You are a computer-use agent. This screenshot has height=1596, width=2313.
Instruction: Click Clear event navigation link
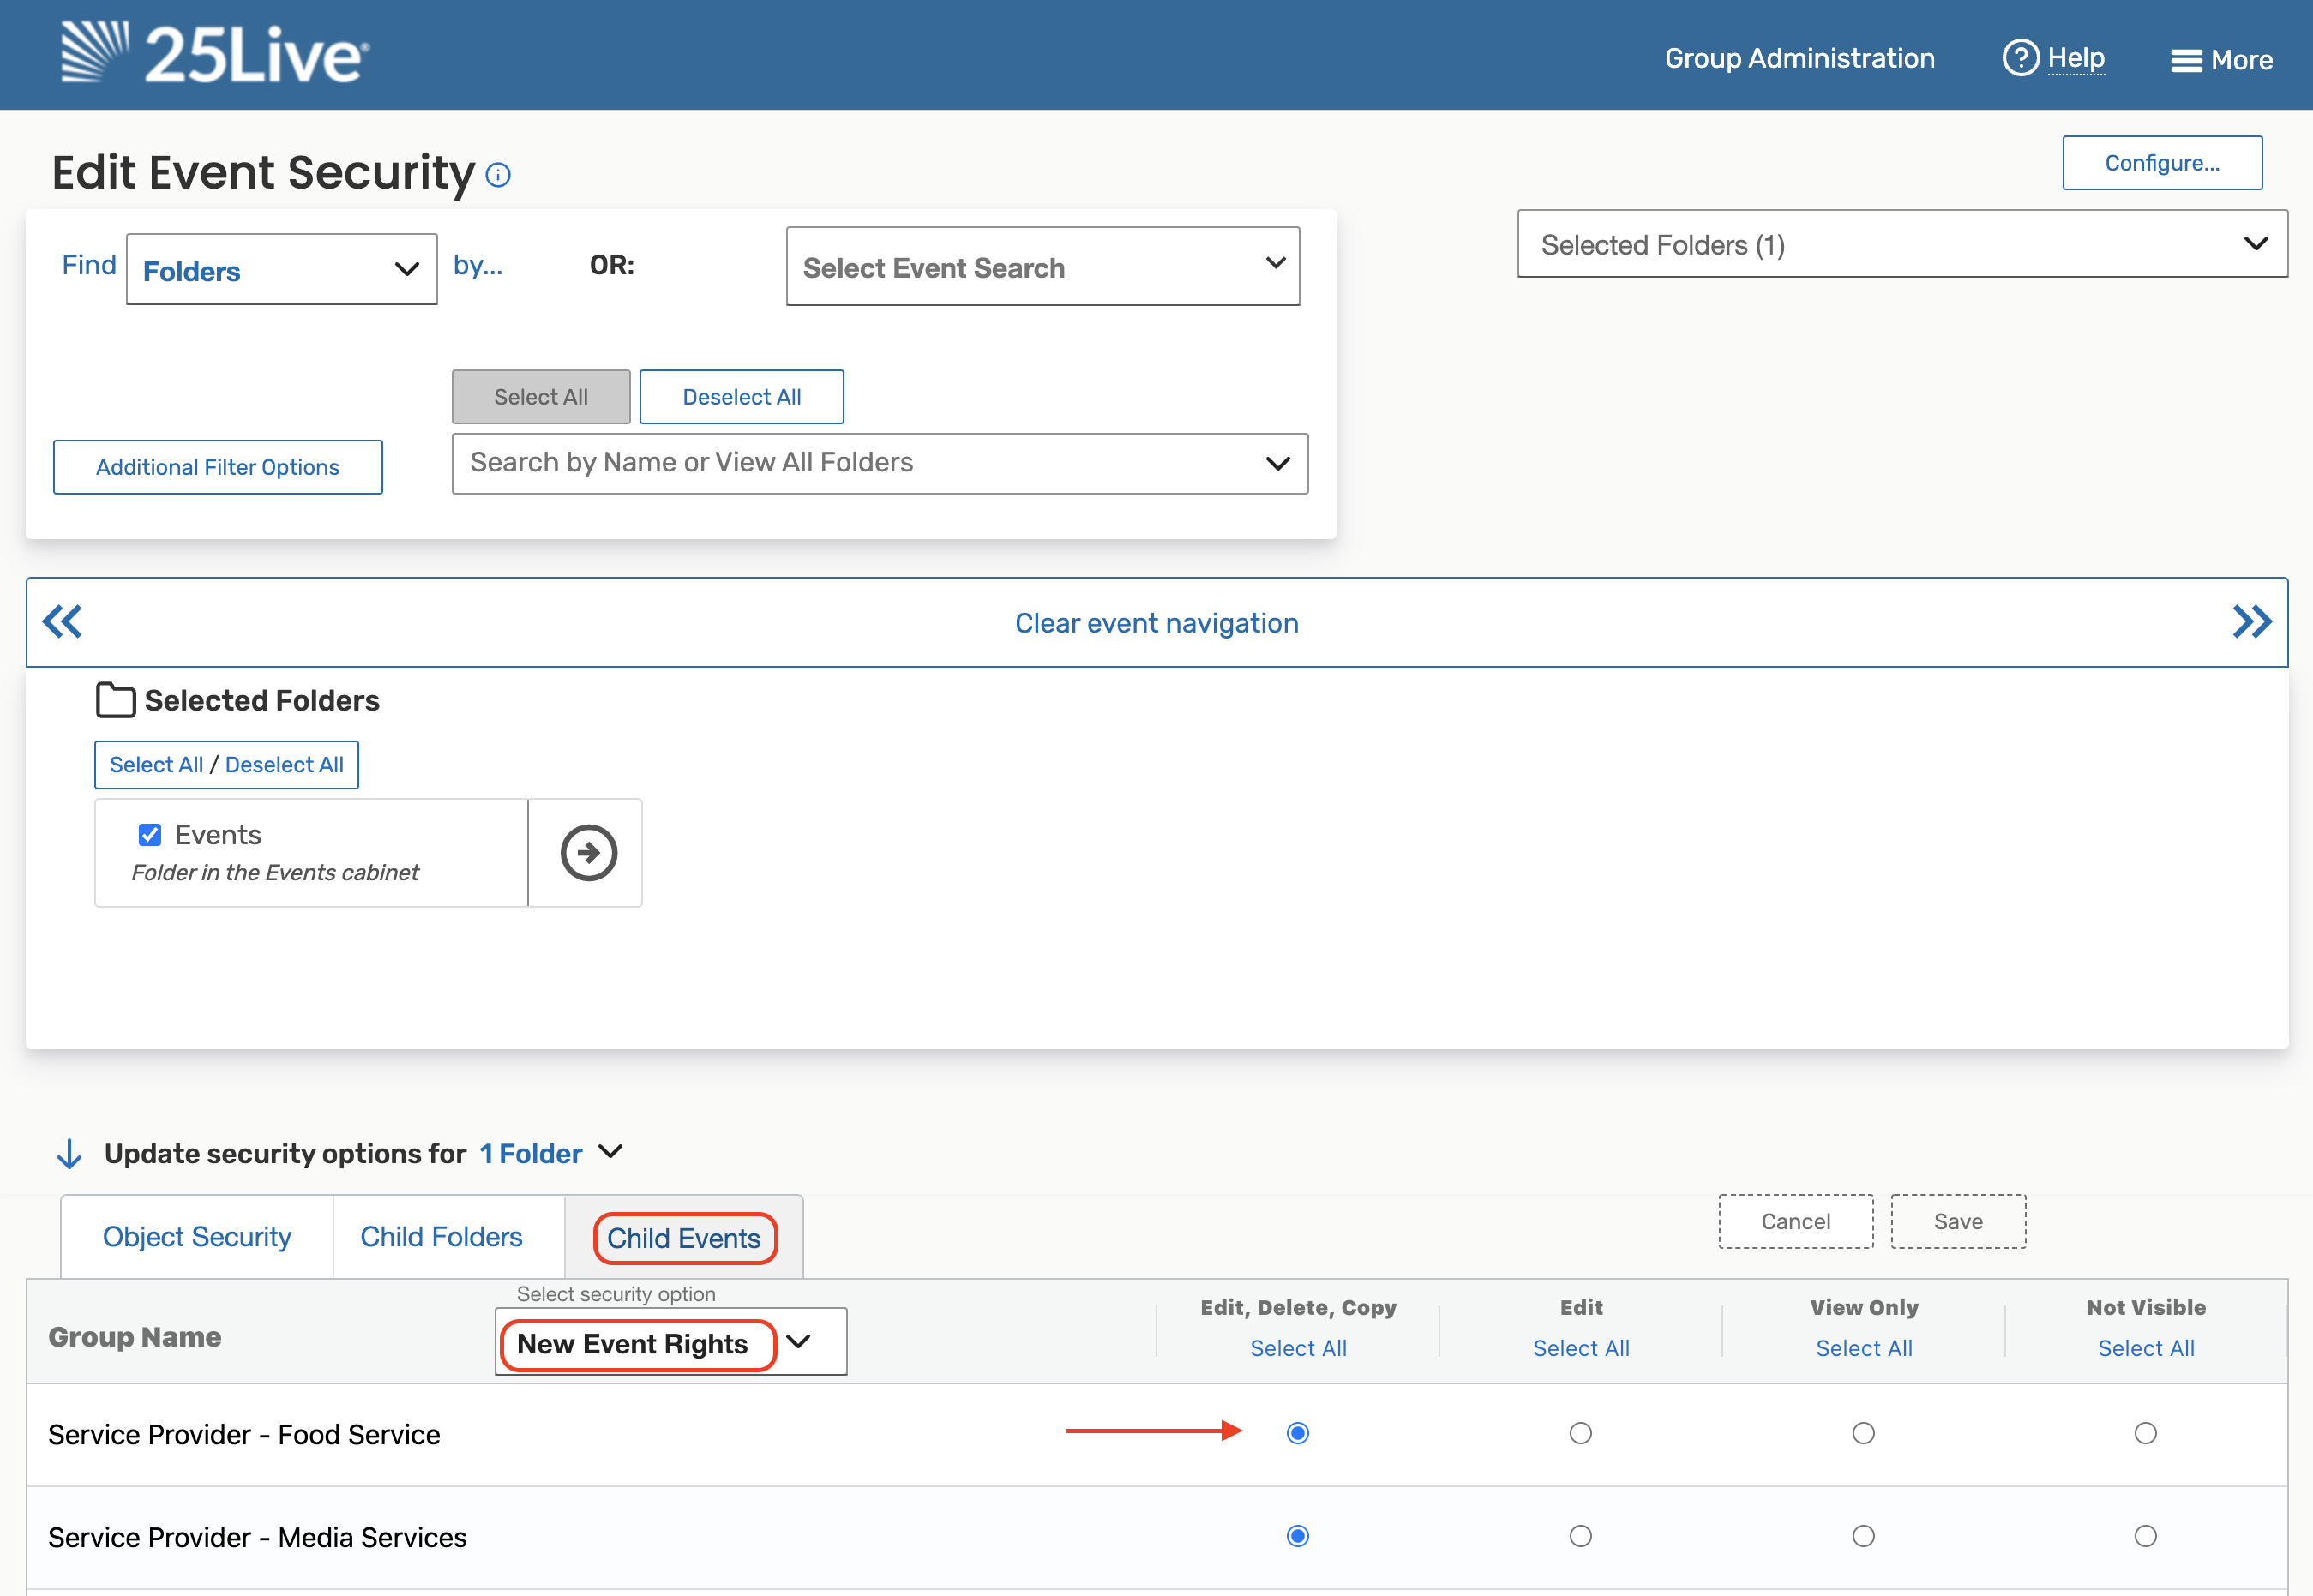(1156, 623)
